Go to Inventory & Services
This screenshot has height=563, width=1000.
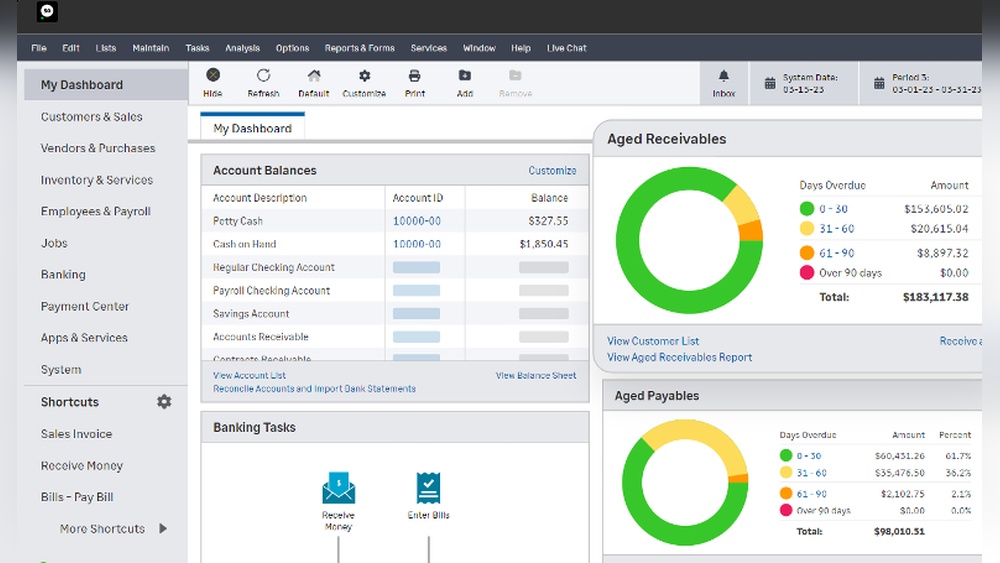[97, 180]
